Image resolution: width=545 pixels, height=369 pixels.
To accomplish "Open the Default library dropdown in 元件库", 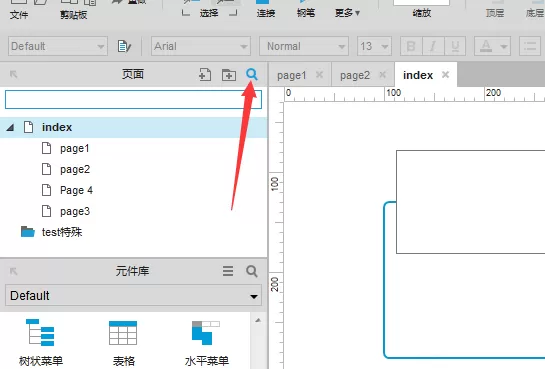I will (x=133, y=296).
